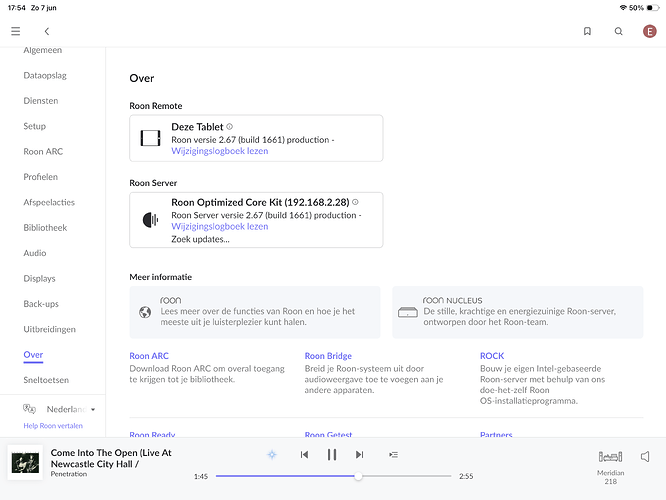Image resolution: width=666 pixels, height=500 pixels.
Task: Open Back-ups settings
Action: [41, 304]
